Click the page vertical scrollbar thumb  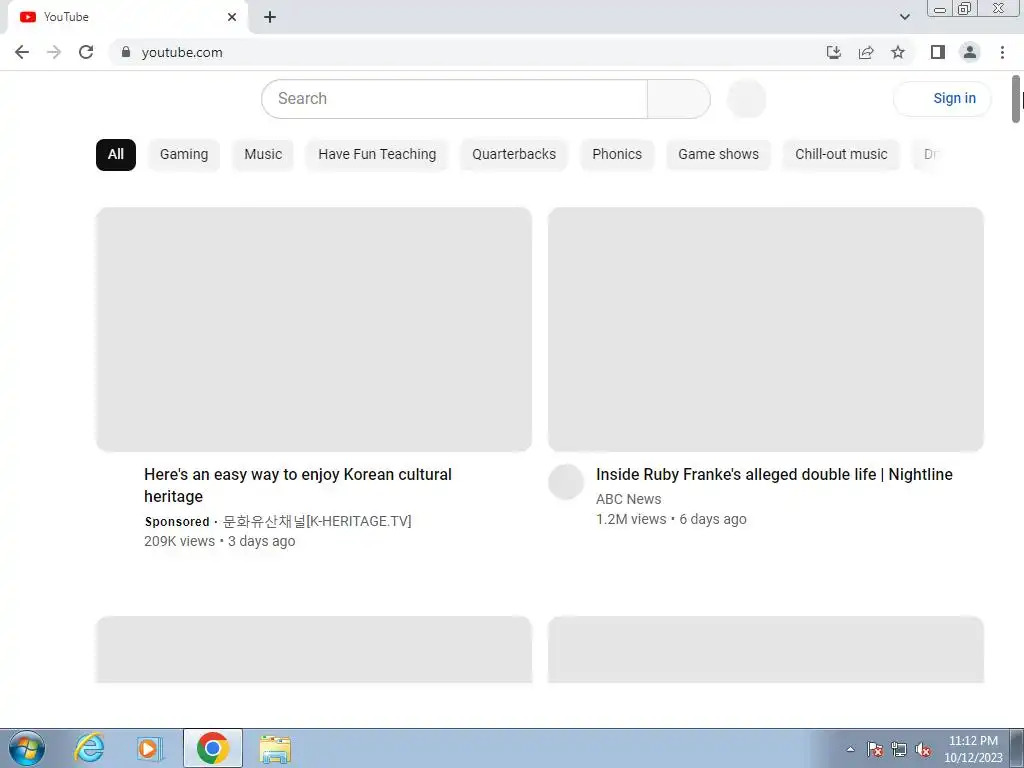[x=1016, y=99]
